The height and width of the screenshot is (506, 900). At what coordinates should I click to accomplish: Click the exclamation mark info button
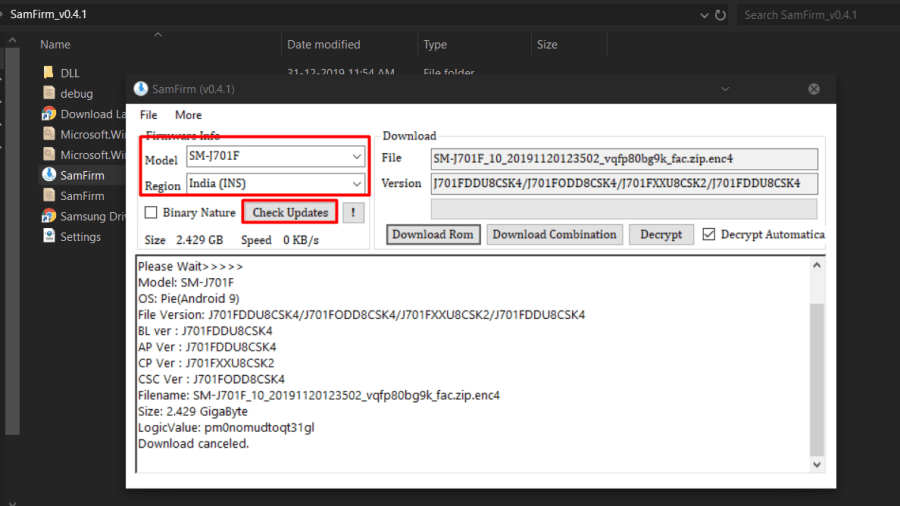tap(353, 213)
